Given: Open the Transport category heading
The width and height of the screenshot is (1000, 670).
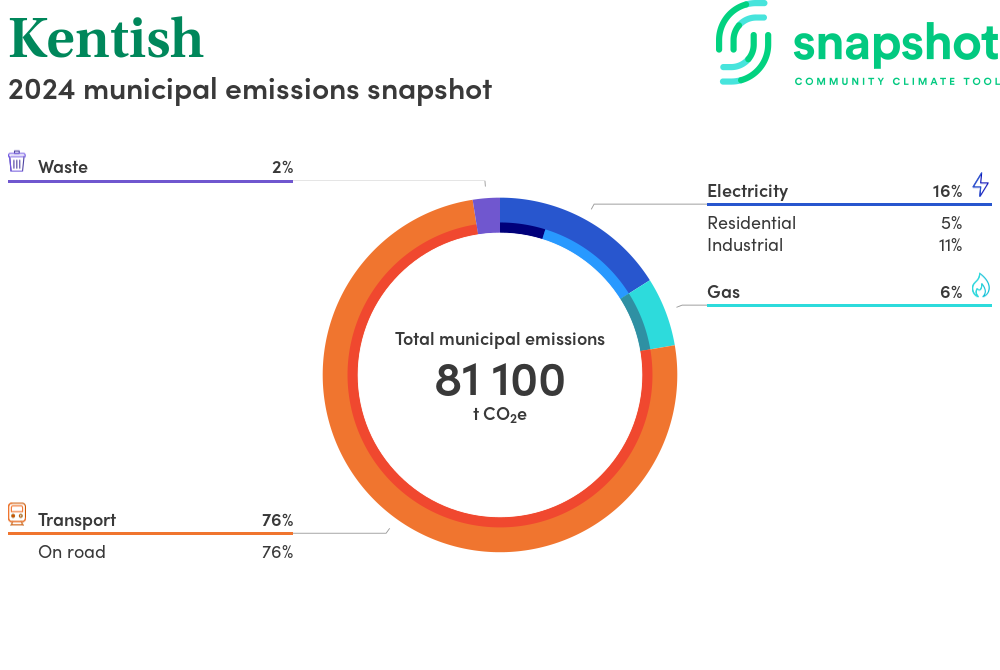Looking at the screenshot, I should (77, 520).
